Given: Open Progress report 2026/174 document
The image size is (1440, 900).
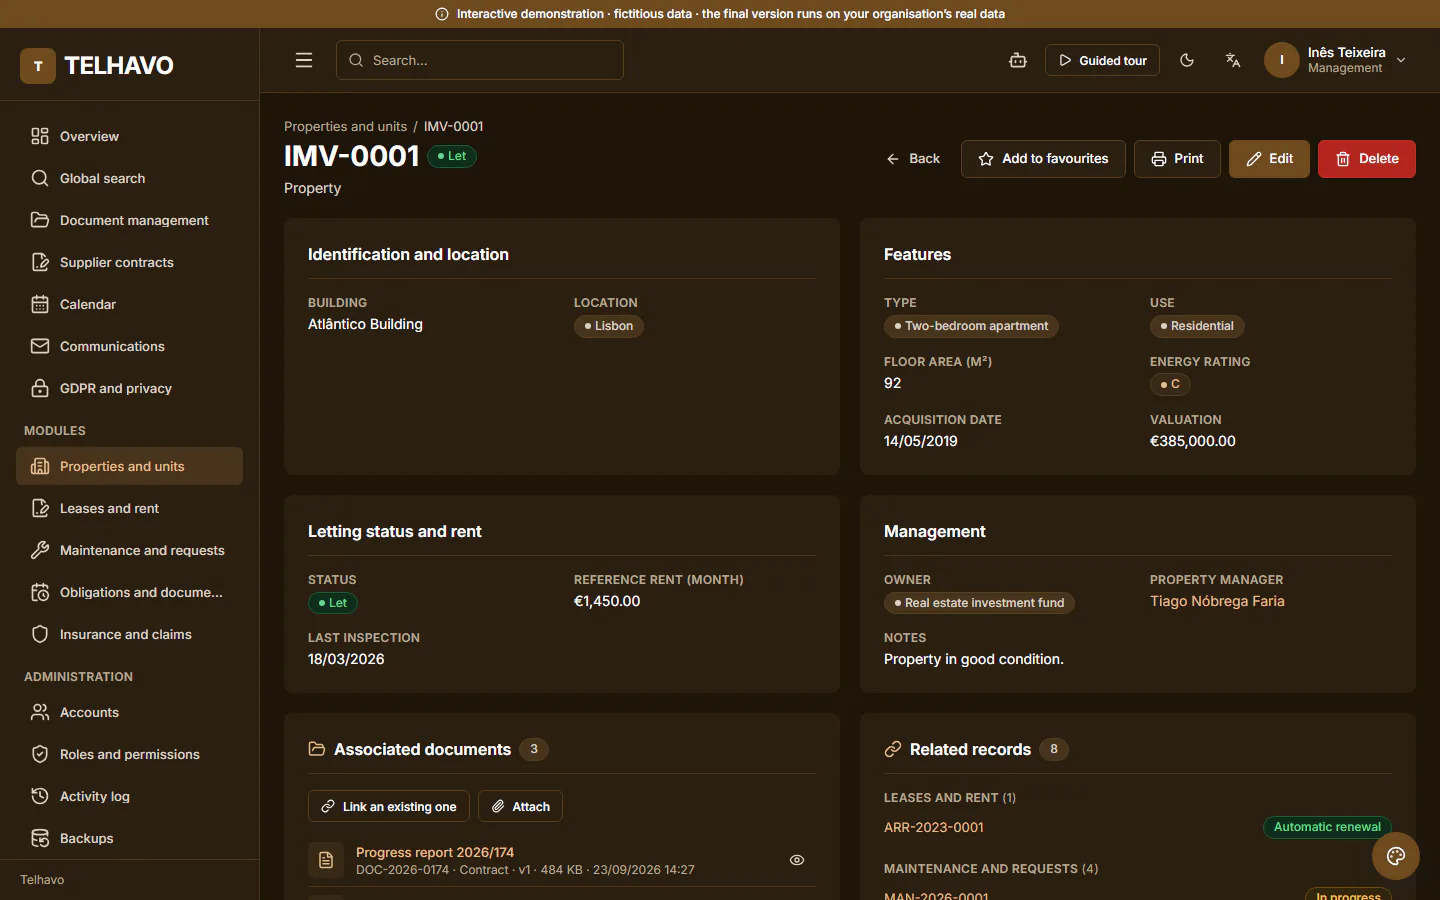Looking at the screenshot, I should coord(435,852).
